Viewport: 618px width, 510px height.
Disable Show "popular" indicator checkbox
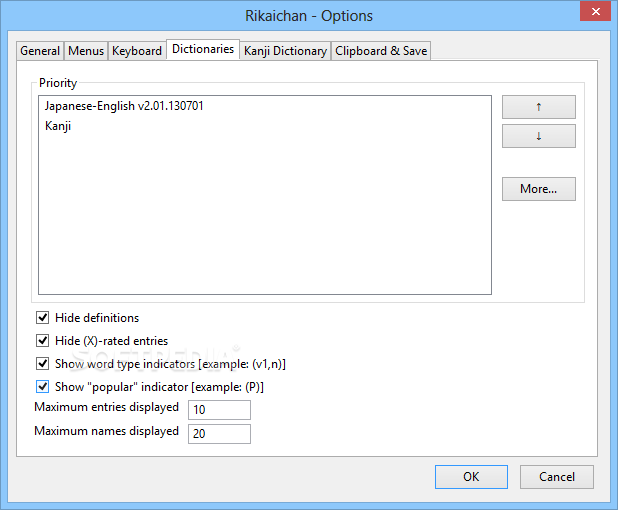coord(43,387)
